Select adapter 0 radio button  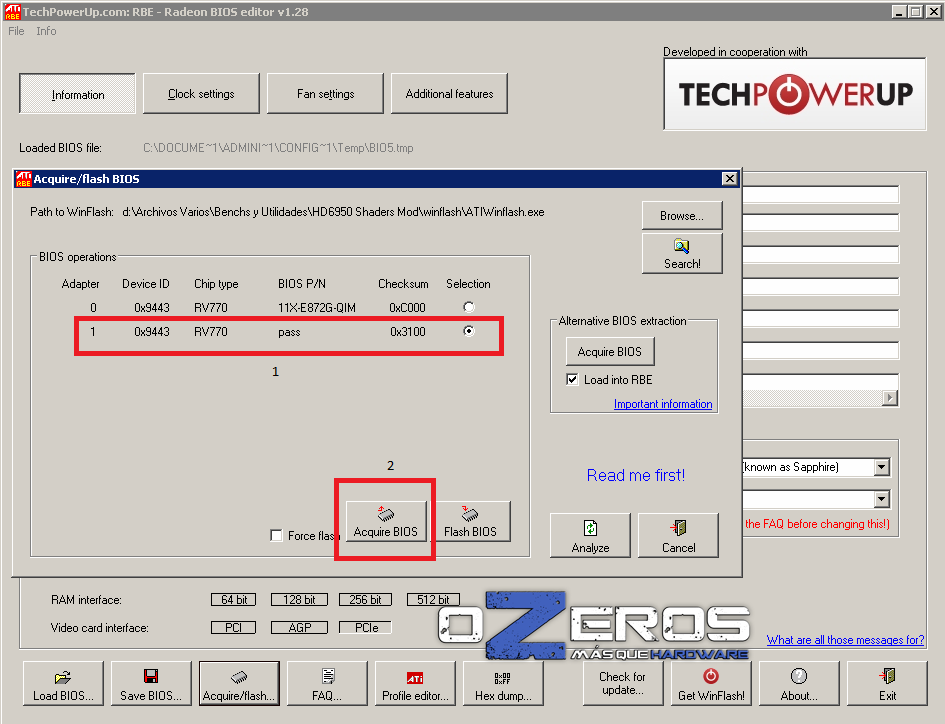(x=469, y=307)
